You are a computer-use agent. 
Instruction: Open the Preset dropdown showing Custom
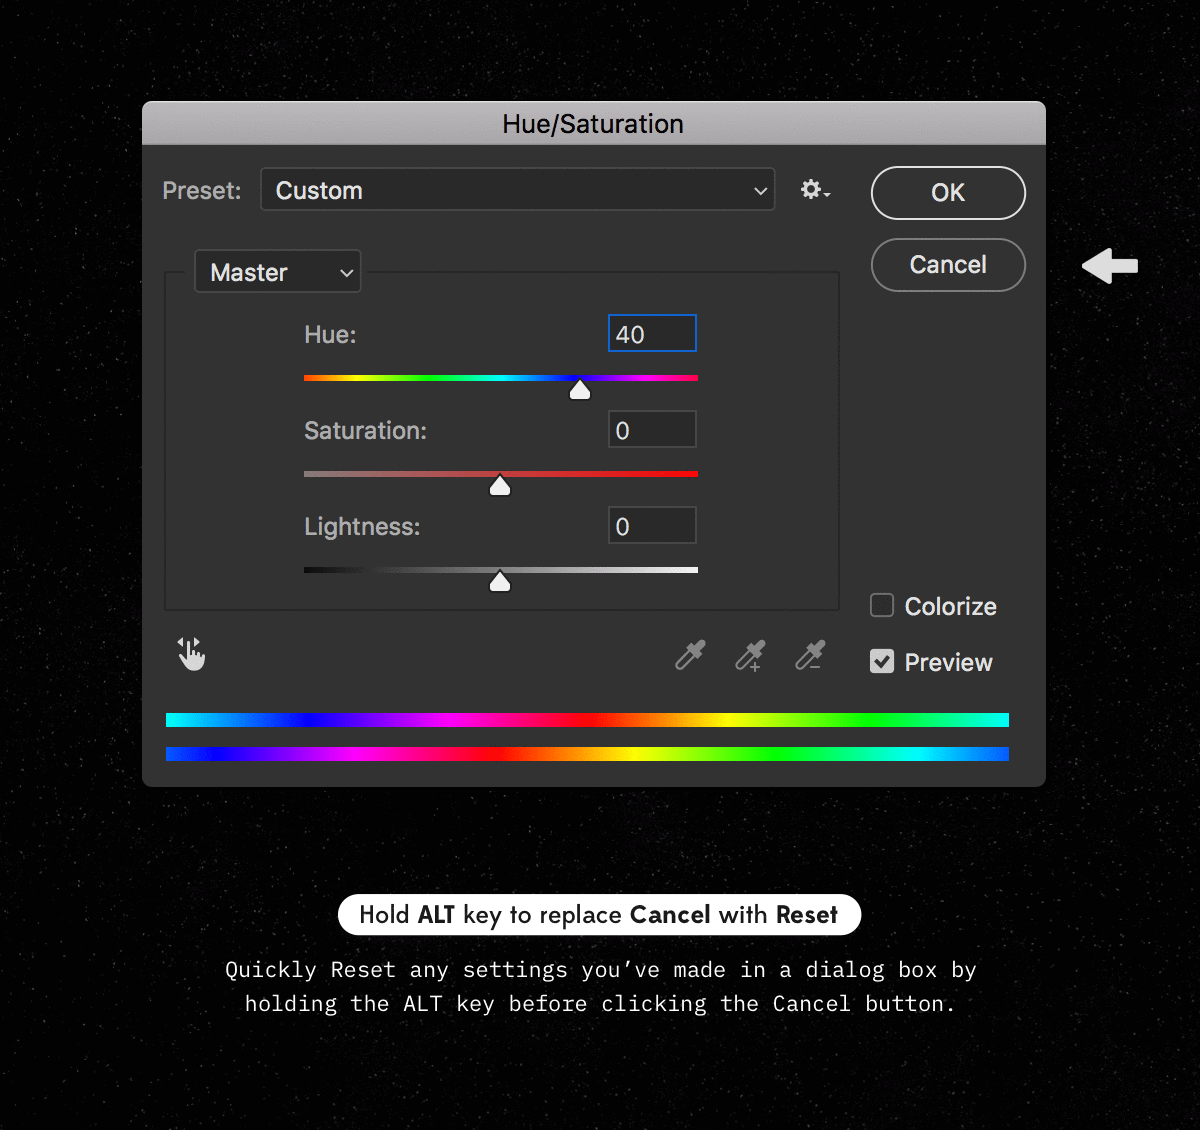(518, 190)
